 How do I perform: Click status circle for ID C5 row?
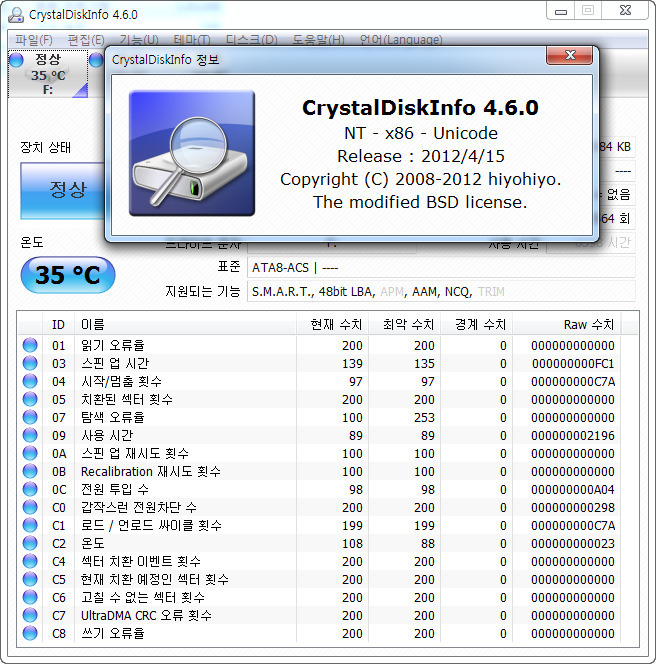pyautogui.click(x=30, y=579)
